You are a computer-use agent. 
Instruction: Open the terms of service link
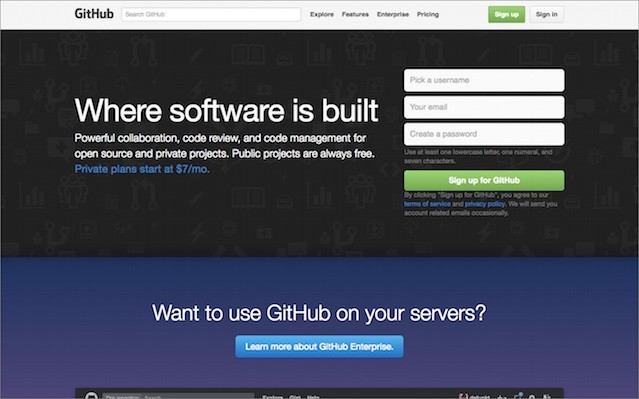coord(427,204)
